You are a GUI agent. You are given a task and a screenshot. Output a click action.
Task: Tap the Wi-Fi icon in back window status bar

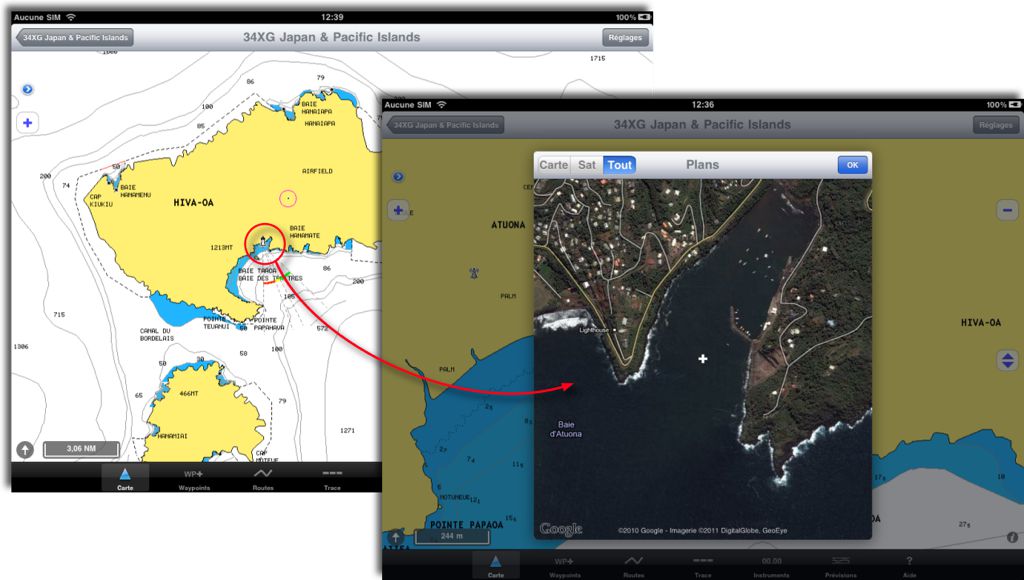71,17
